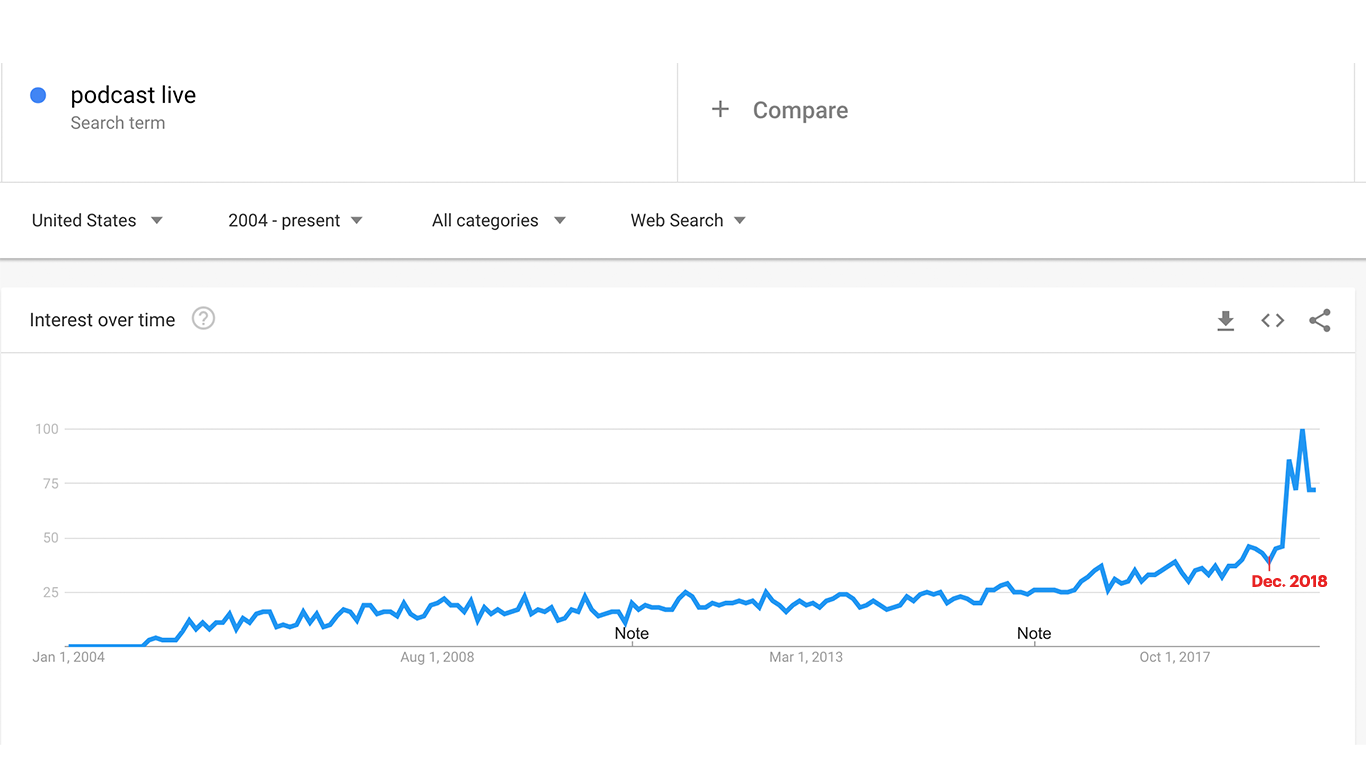Click the plus icon next to Compare
1366x768 pixels.
(x=720, y=109)
